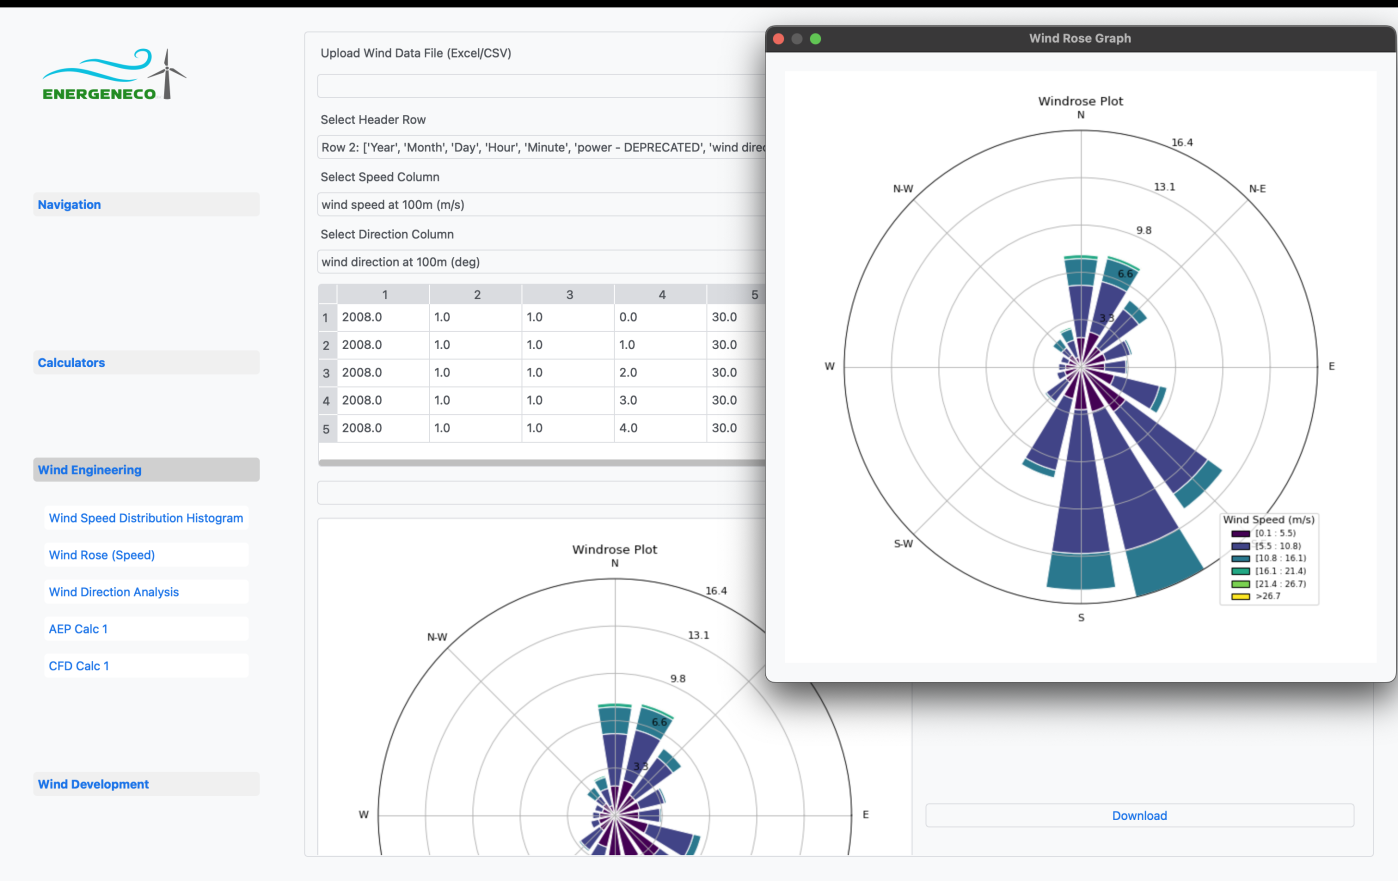
Task: Expand the Calculators section
Action: (146, 363)
